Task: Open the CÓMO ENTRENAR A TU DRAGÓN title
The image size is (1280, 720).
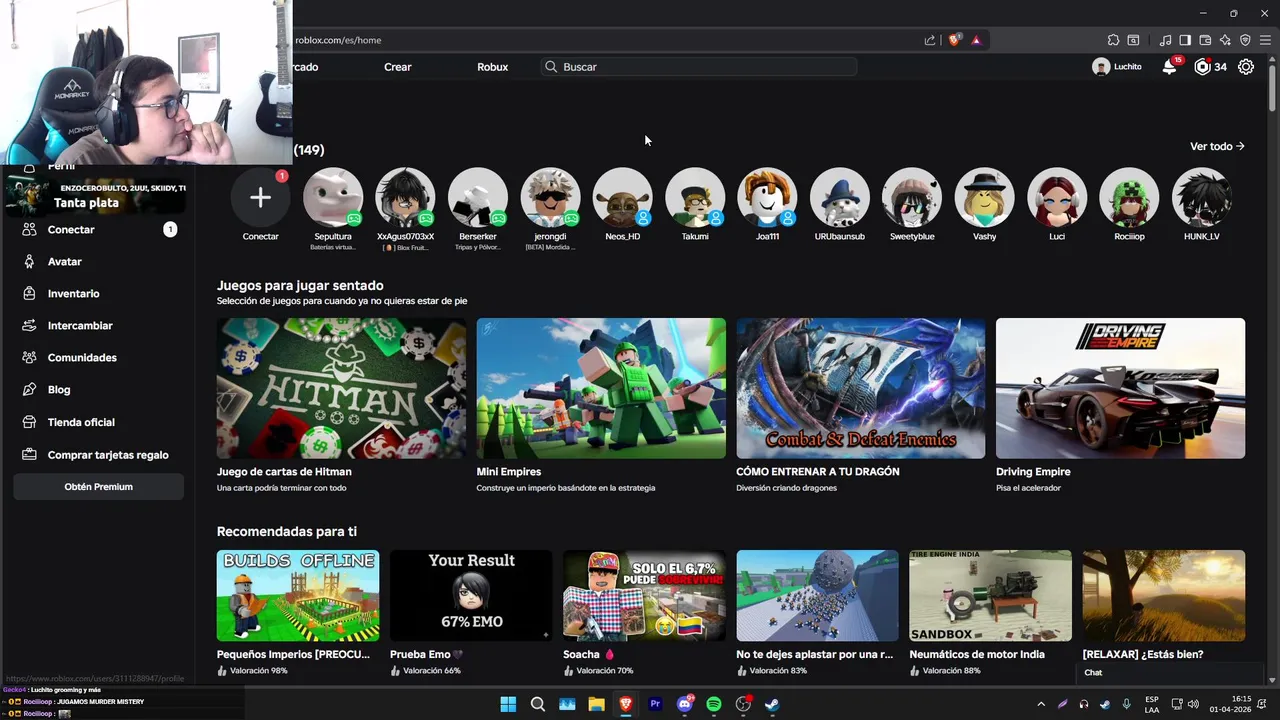Action: (818, 472)
